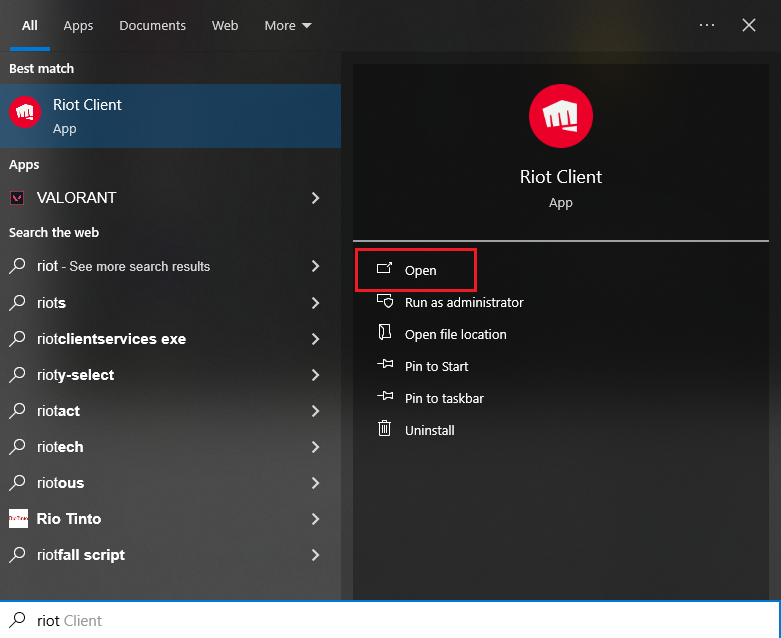Expand the 'Rio Tinto' chevron
This screenshot has width=781, height=638.
point(315,519)
